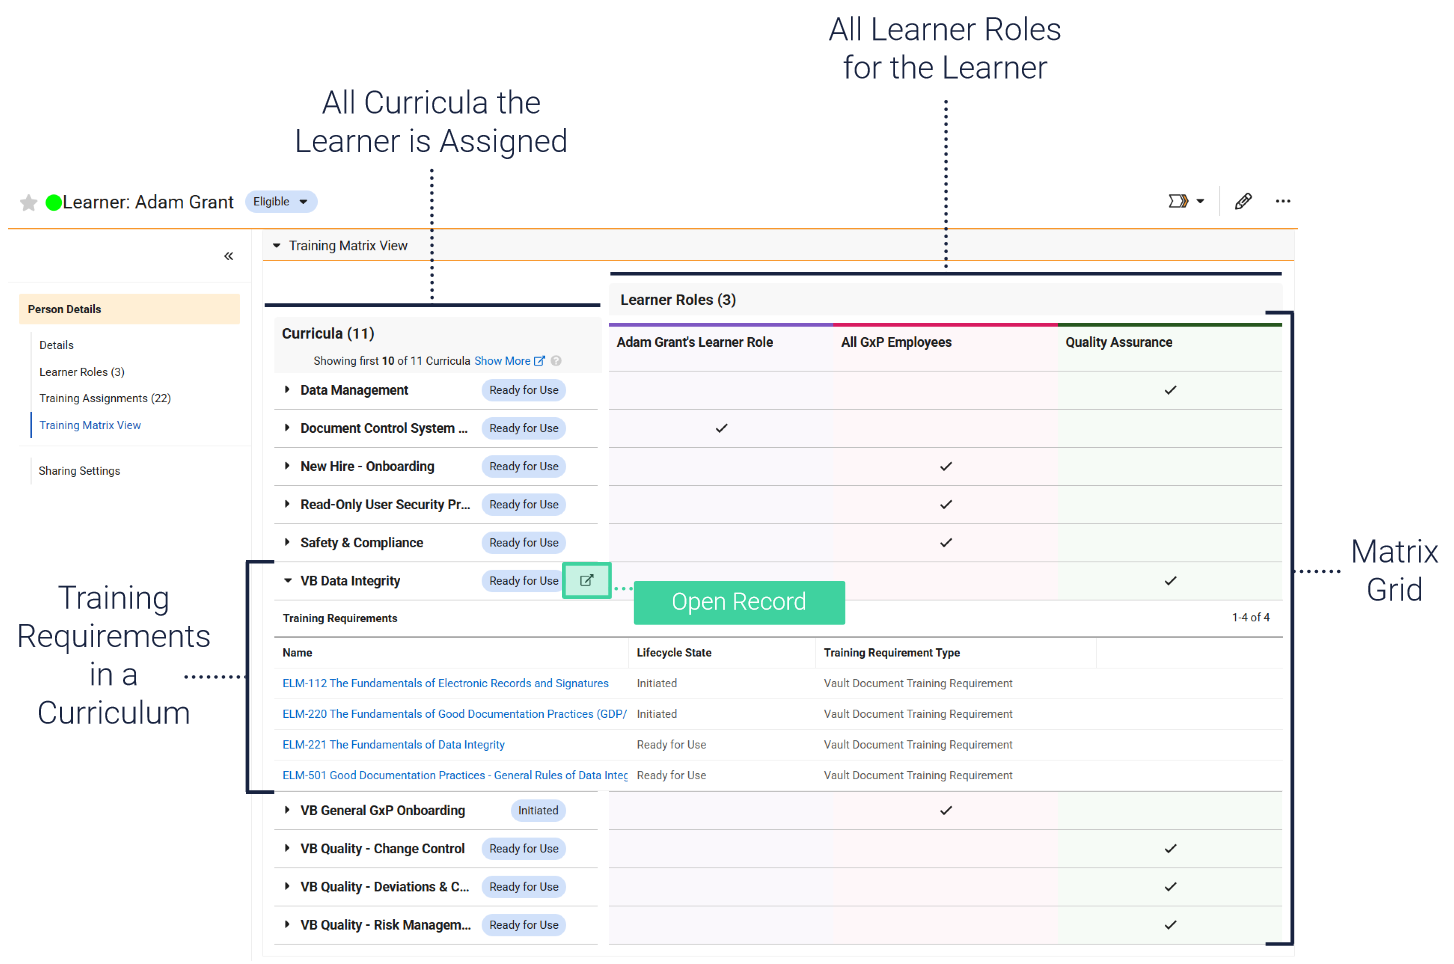
Task: Open ELM-501 General Rules of Data Integrity link
Action: click(x=455, y=775)
